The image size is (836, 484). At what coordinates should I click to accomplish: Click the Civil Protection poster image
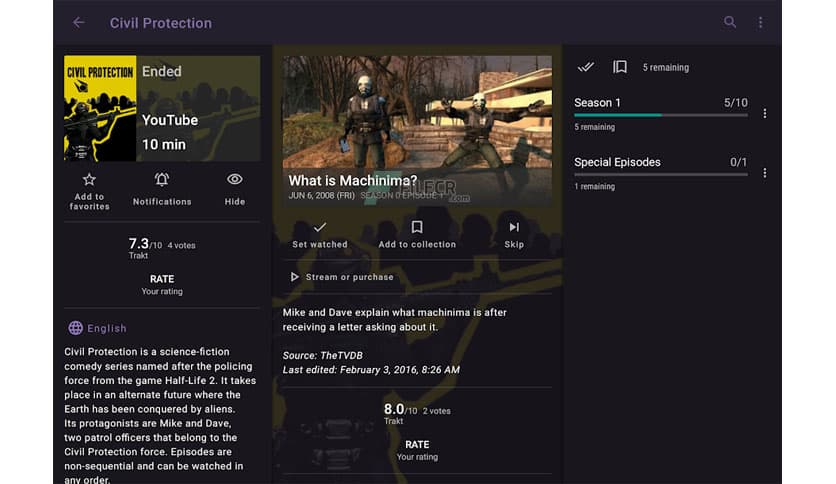pyautogui.click(x=100, y=108)
